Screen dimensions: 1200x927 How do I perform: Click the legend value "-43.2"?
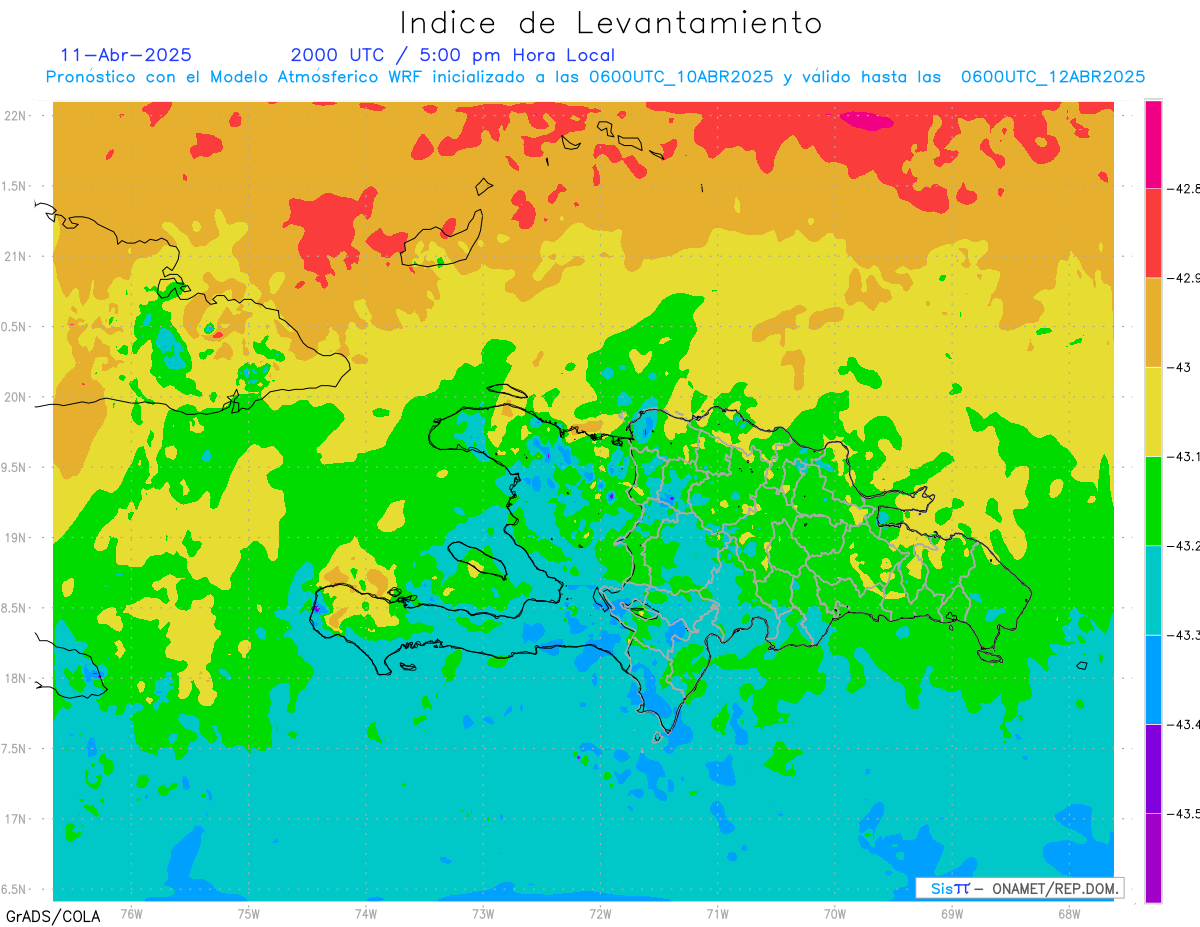1184,545
